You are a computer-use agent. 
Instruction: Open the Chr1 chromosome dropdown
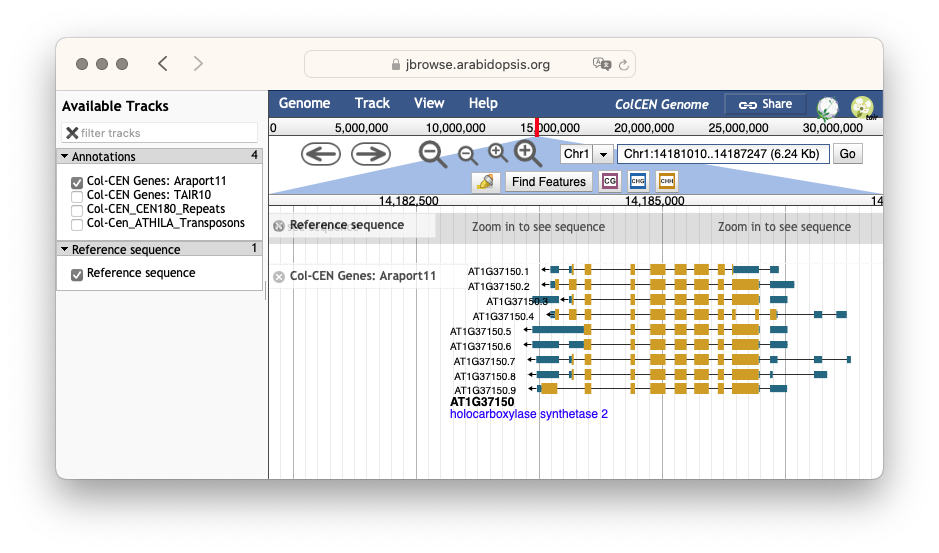[x=603, y=154]
